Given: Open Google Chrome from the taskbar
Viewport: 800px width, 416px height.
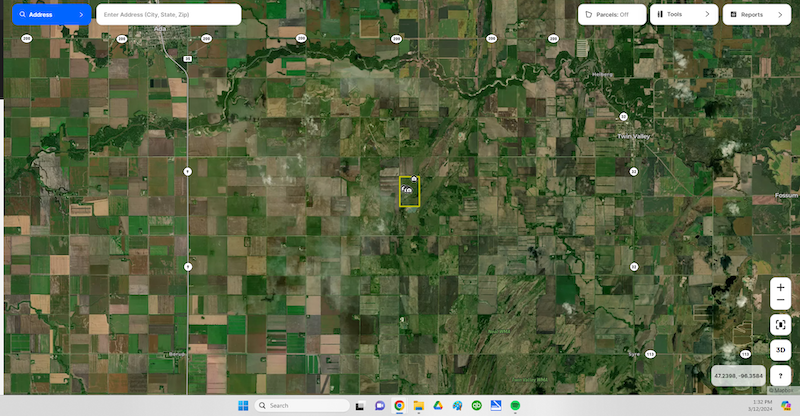Looking at the screenshot, I should point(399,405).
